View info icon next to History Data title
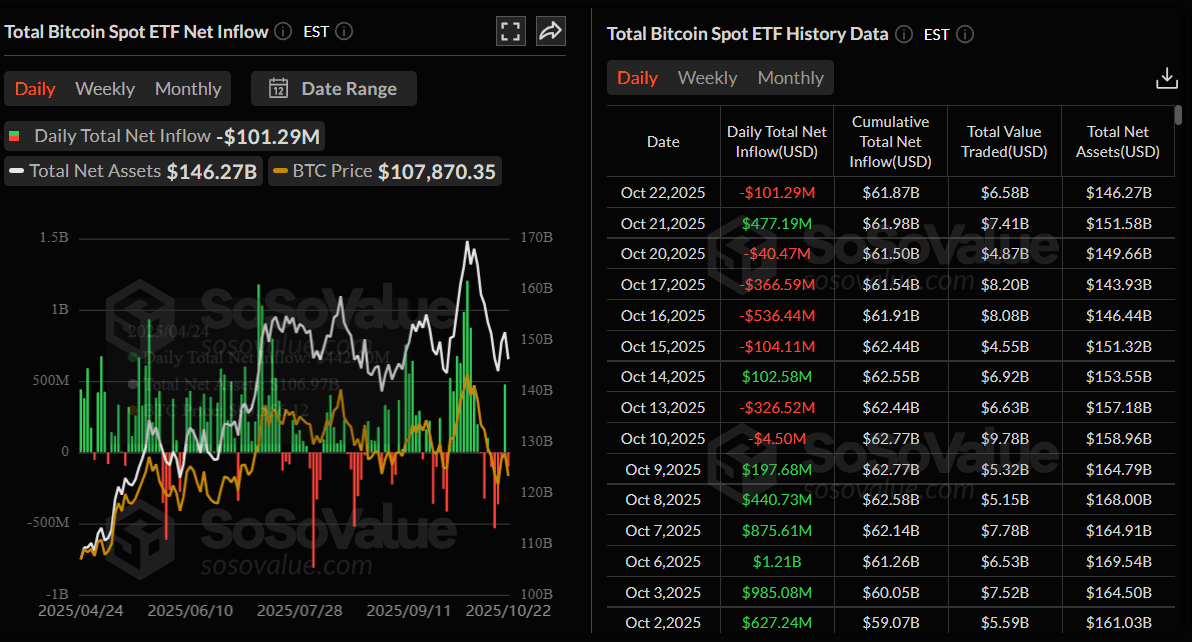This screenshot has height=642, width=1192. (x=903, y=34)
